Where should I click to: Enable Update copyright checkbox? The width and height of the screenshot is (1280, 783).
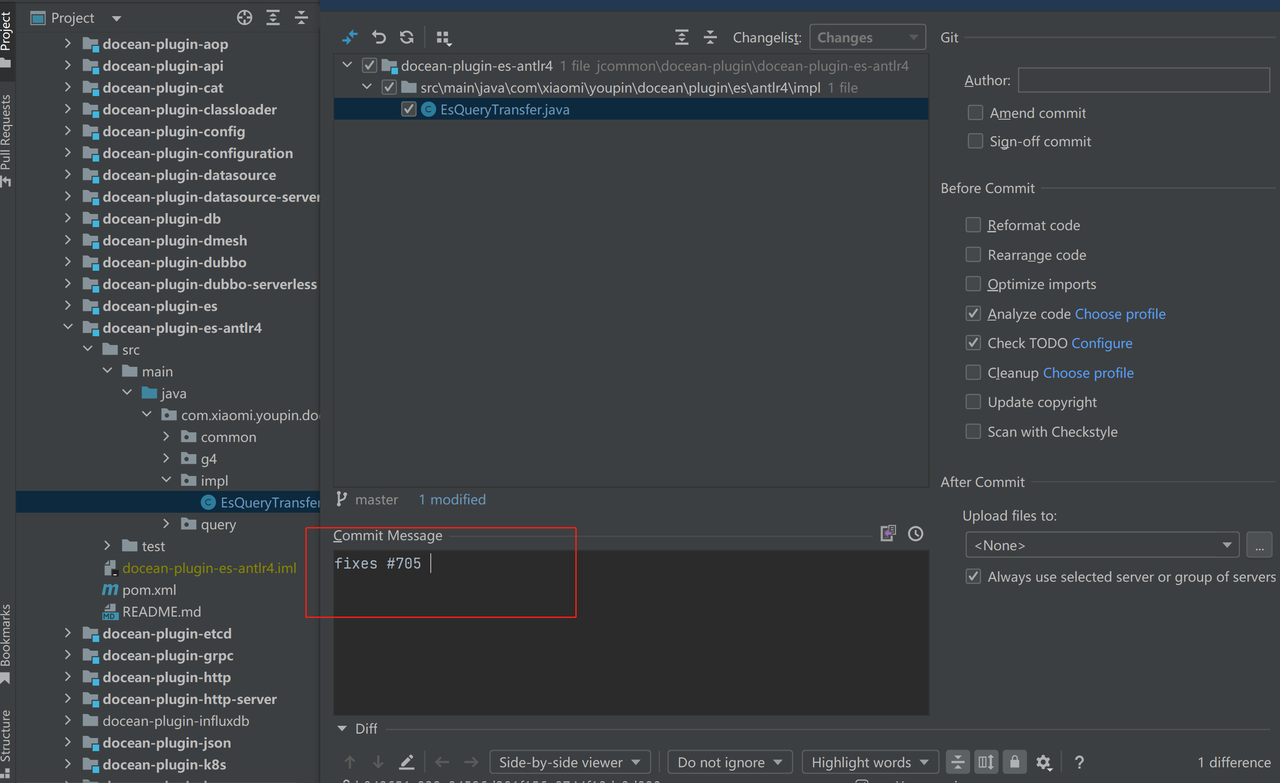click(x=973, y=402)
